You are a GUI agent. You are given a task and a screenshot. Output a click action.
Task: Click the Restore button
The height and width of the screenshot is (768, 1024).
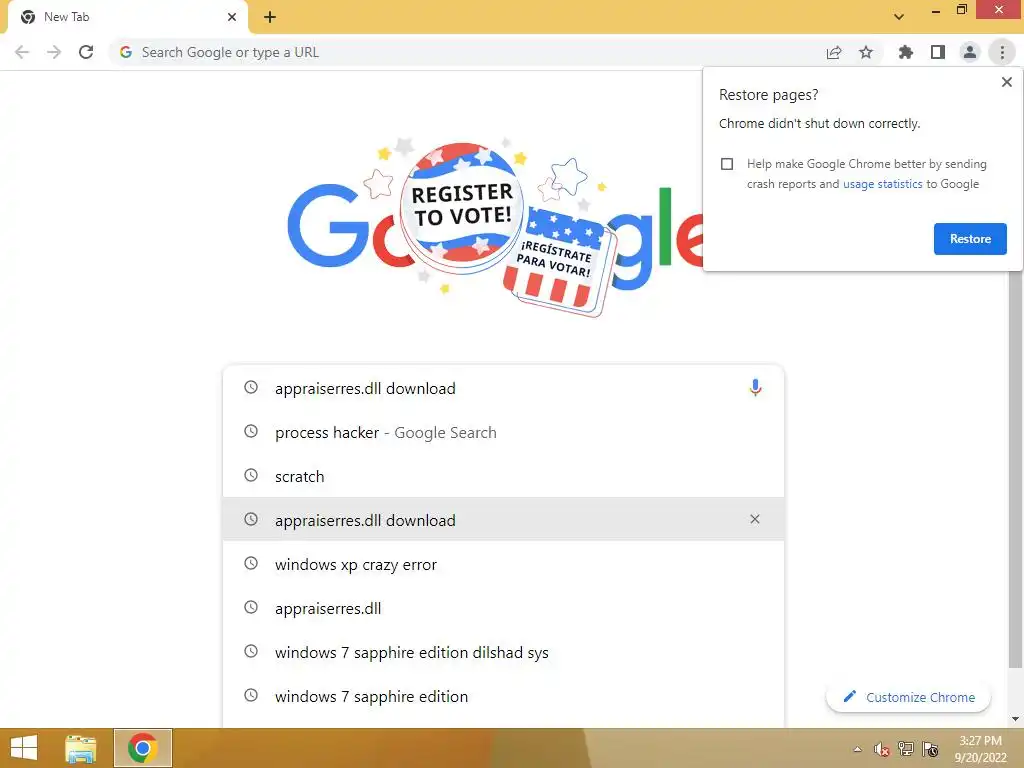coord(970,239)
